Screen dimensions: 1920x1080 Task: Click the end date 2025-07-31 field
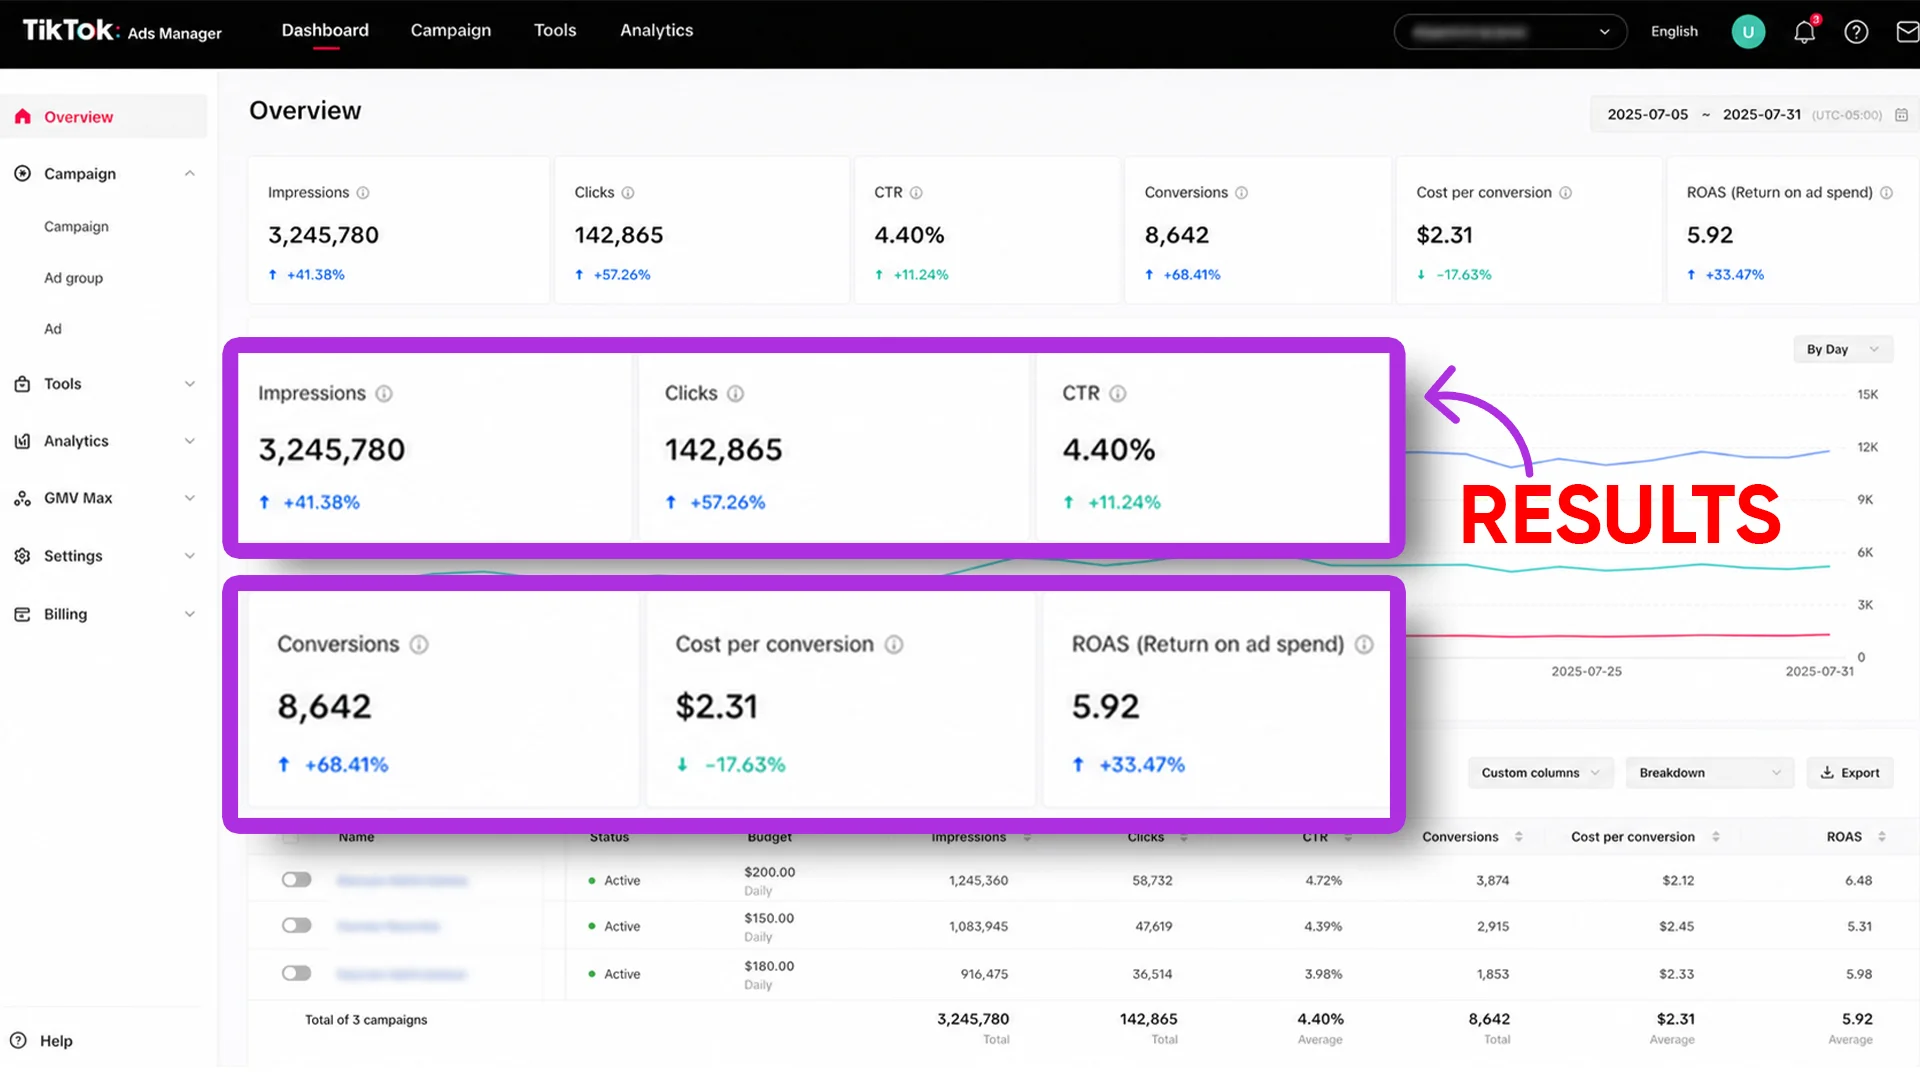[1762, 115]
